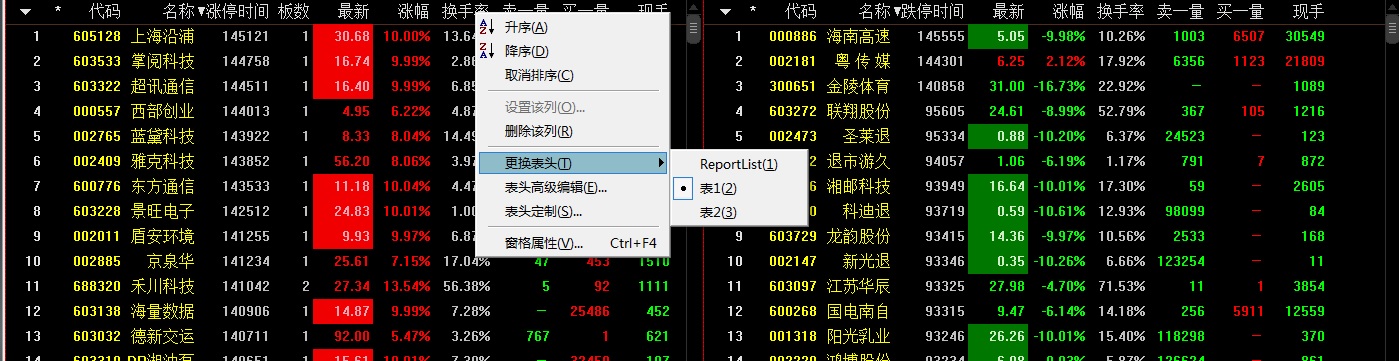Select stock code 603032

click(x=97, y=336)
